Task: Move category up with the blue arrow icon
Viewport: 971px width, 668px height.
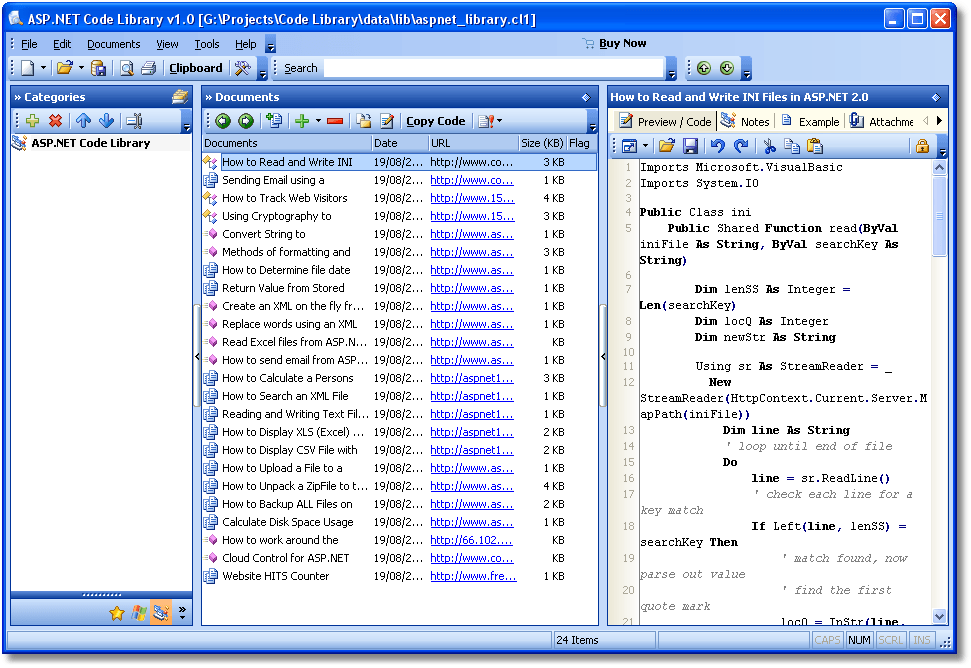Action: [x=84, y=121]
